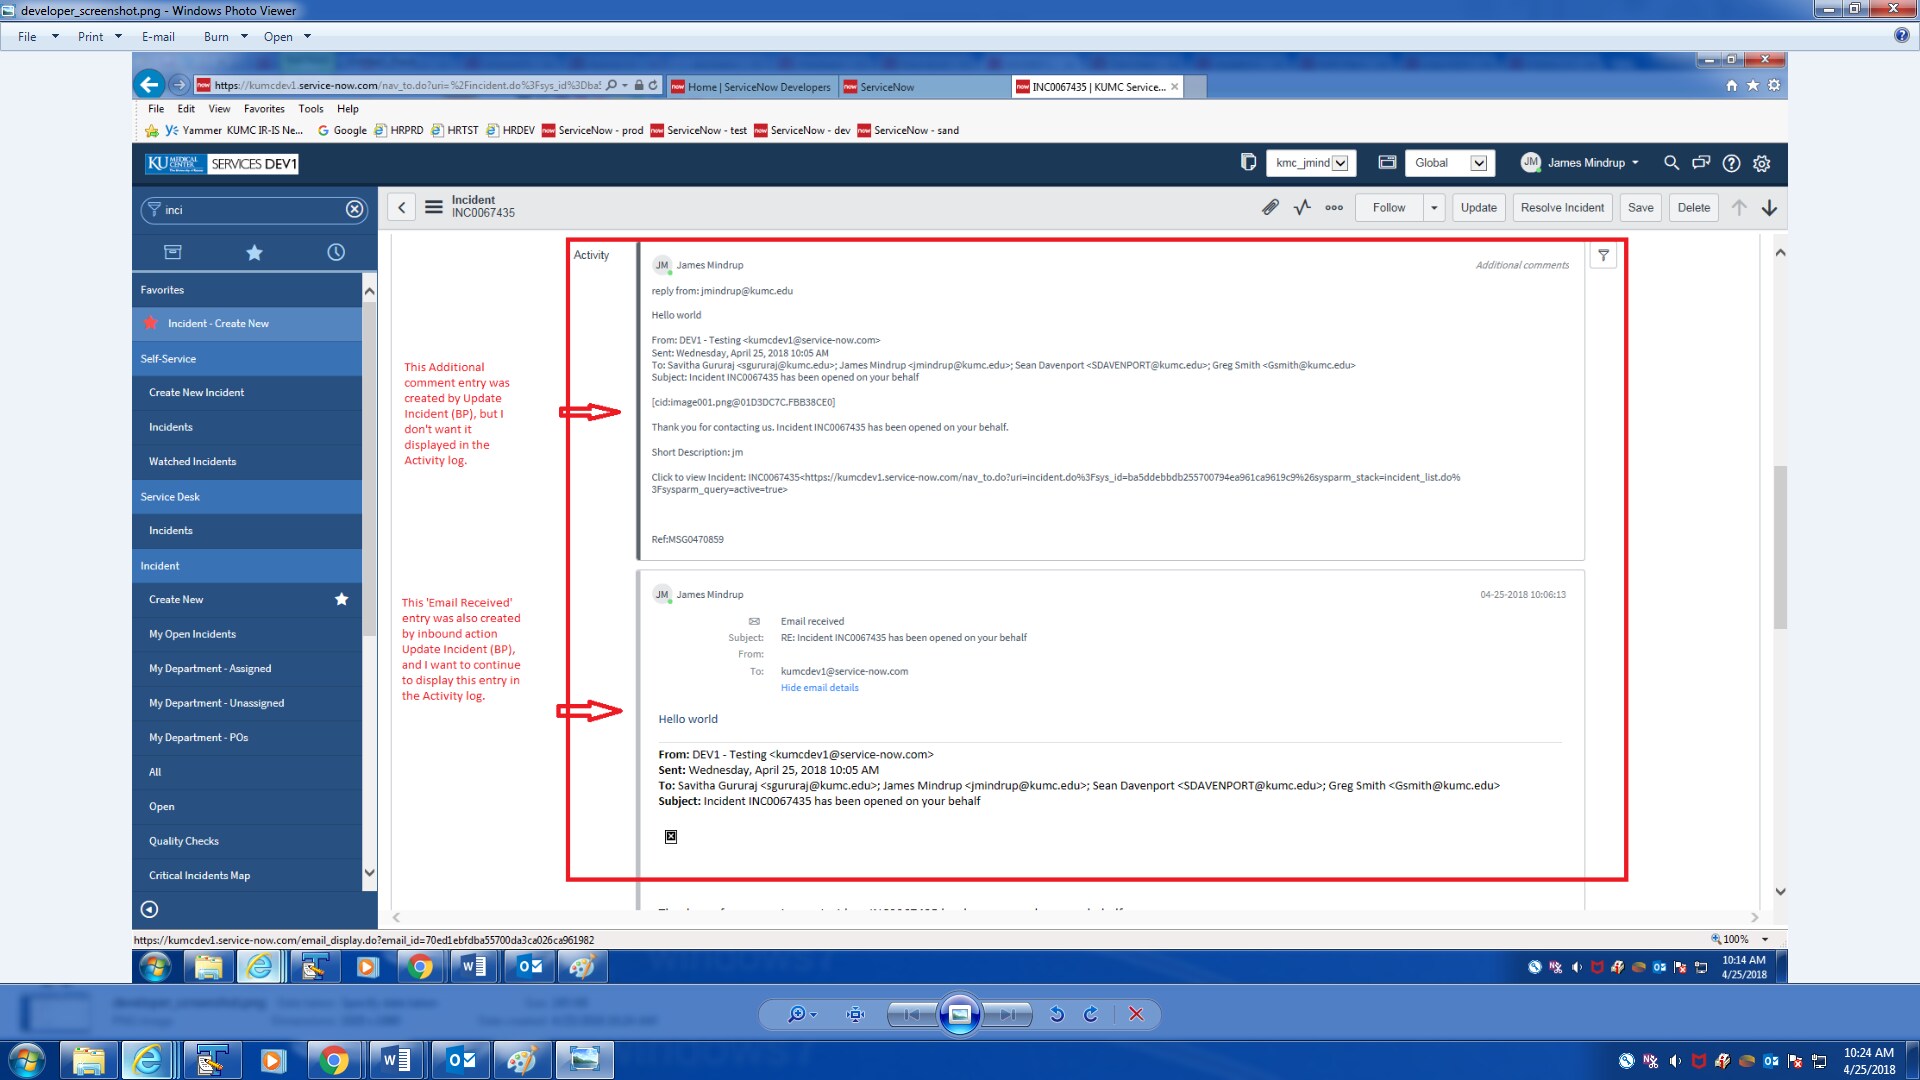Click the Resolve Incident button
The height and width of the screenshot is (1080, 1920).
1562,207
